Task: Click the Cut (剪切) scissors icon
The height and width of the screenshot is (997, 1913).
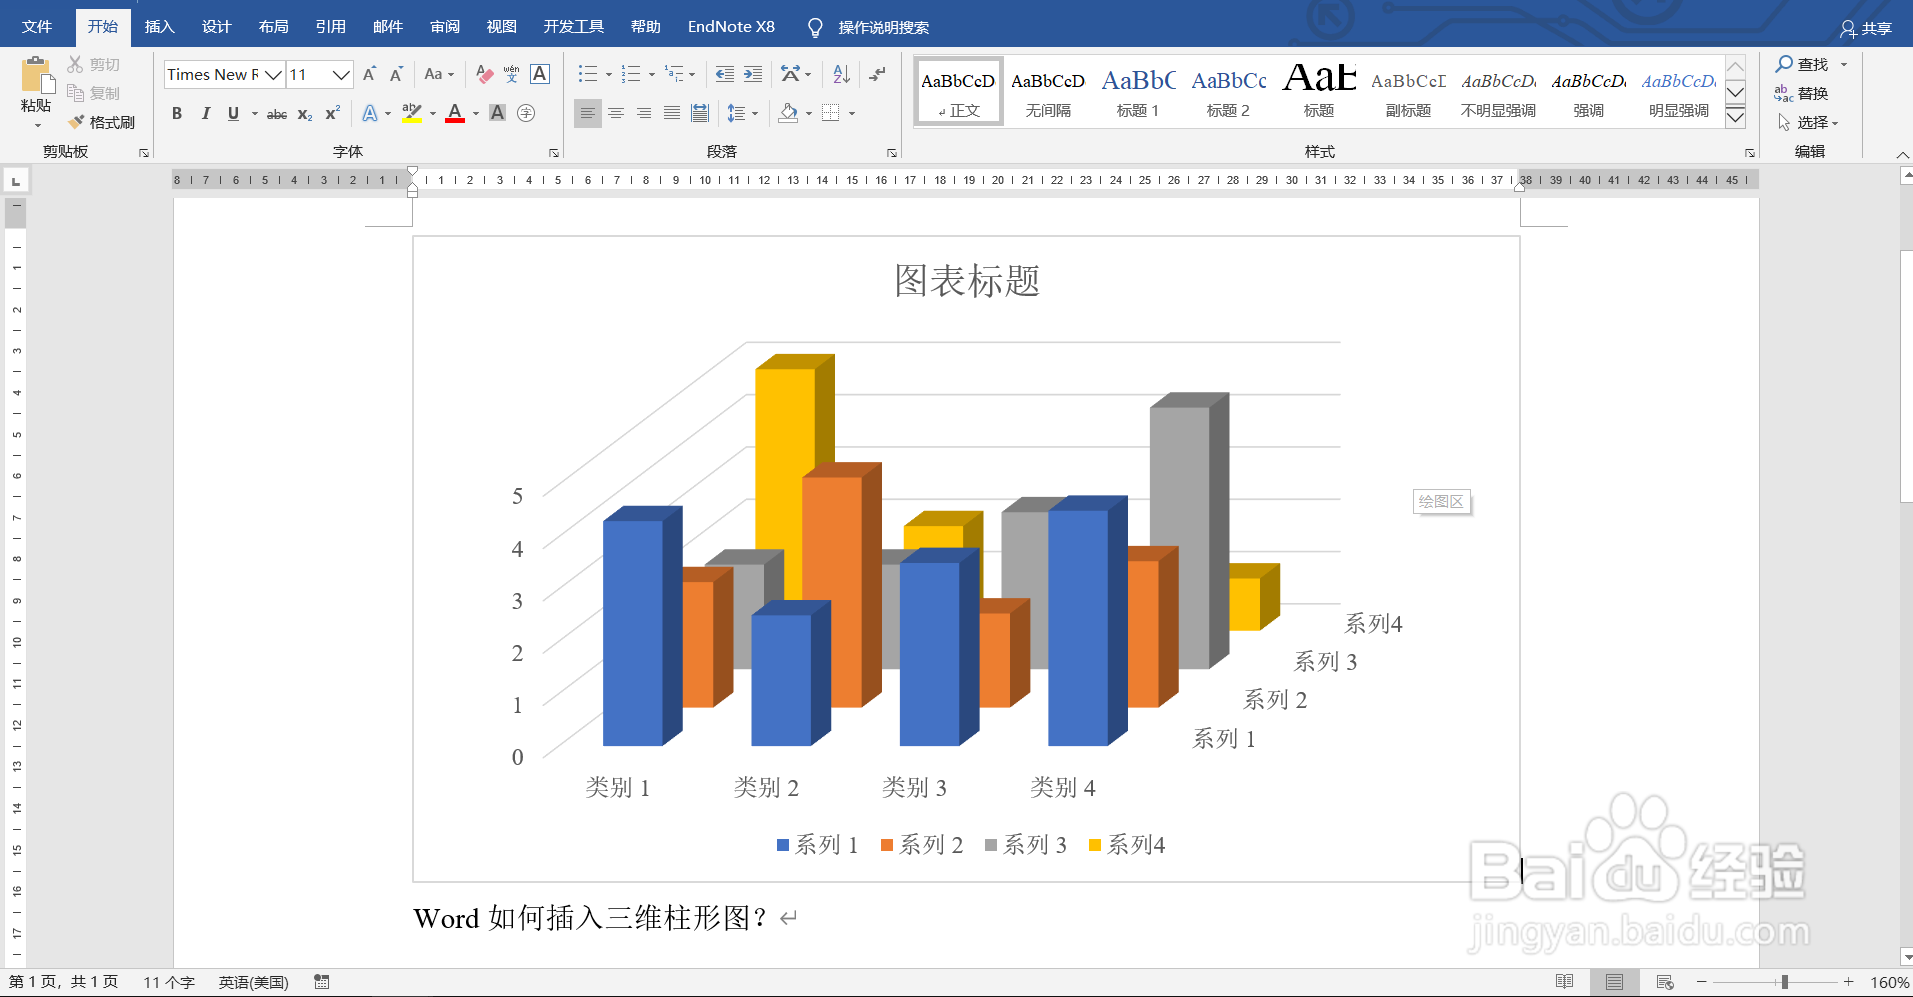Action: click(x=75, y=64)
